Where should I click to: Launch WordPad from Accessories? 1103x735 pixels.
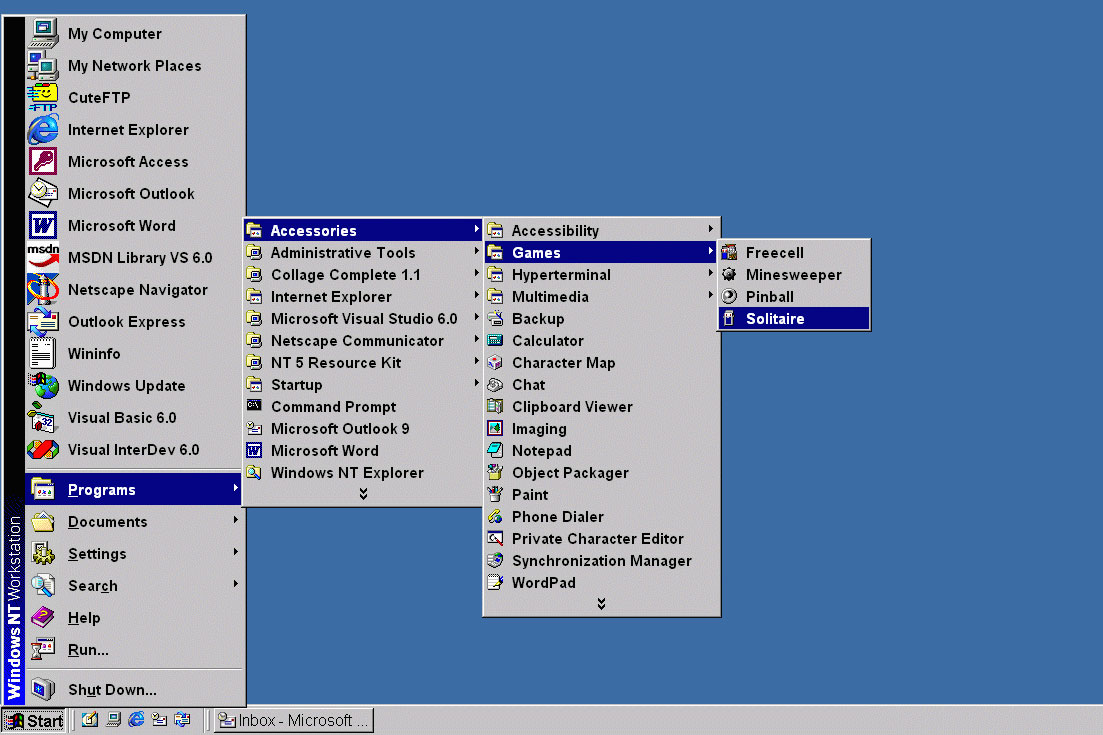tap(601, 582)
